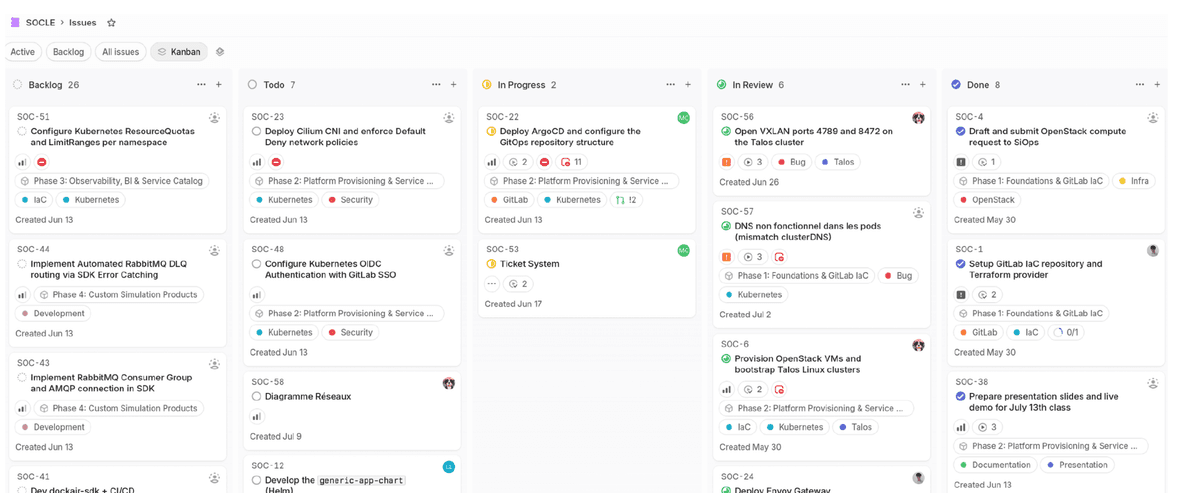Click status circle on SOC-43 card
Image resolution: width=1200 pixels, height=493 pixels.
tap(22, 377)
